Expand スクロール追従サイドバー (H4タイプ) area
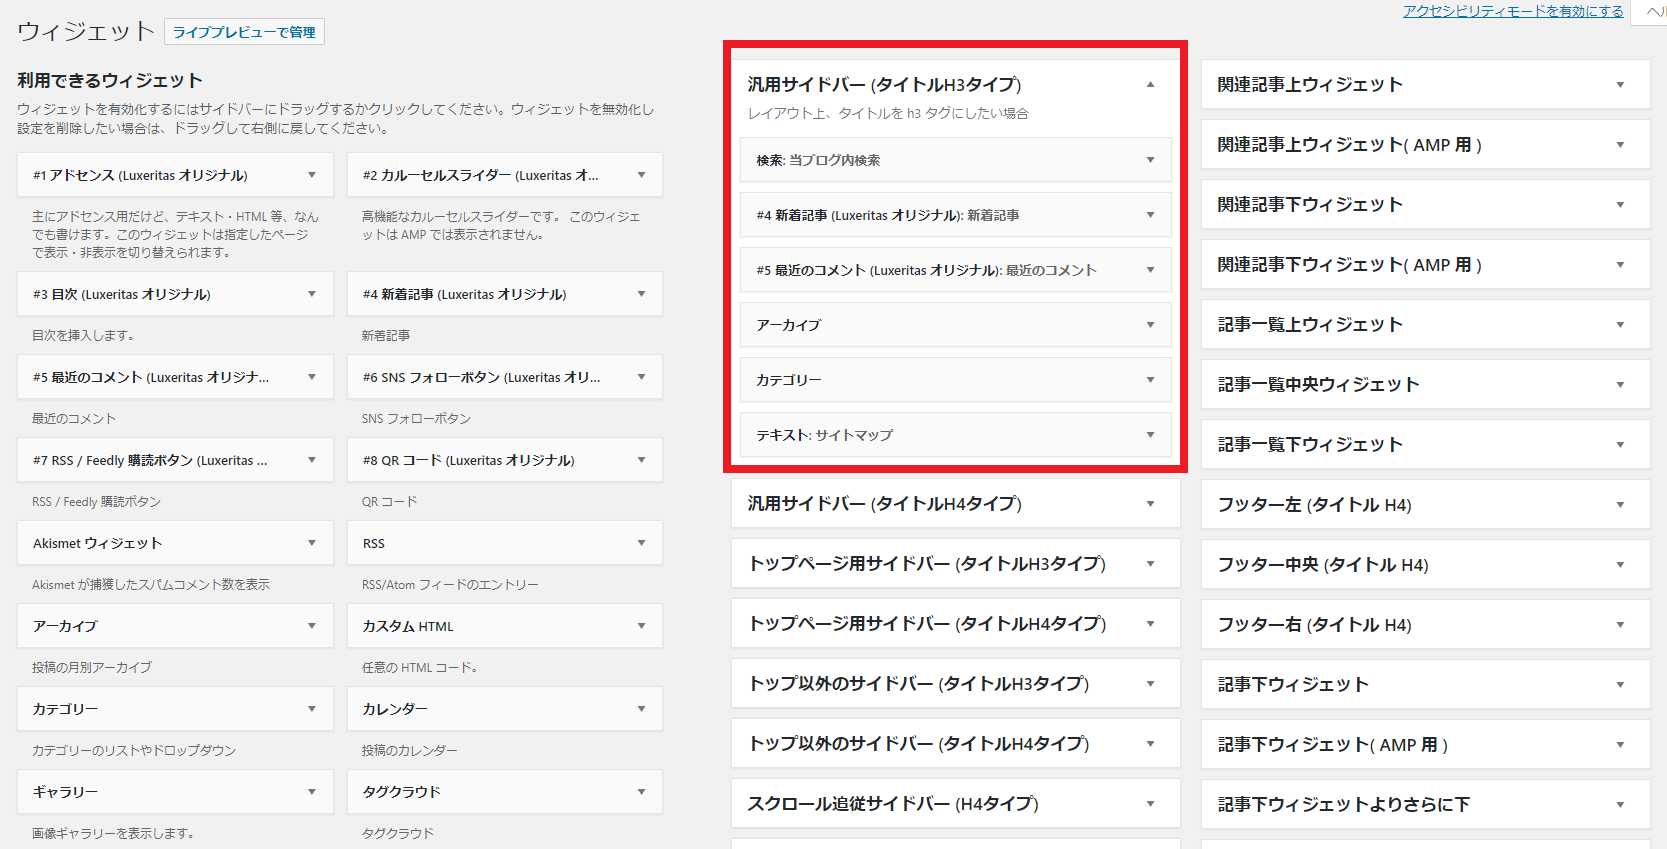 tap(1150, 804)
